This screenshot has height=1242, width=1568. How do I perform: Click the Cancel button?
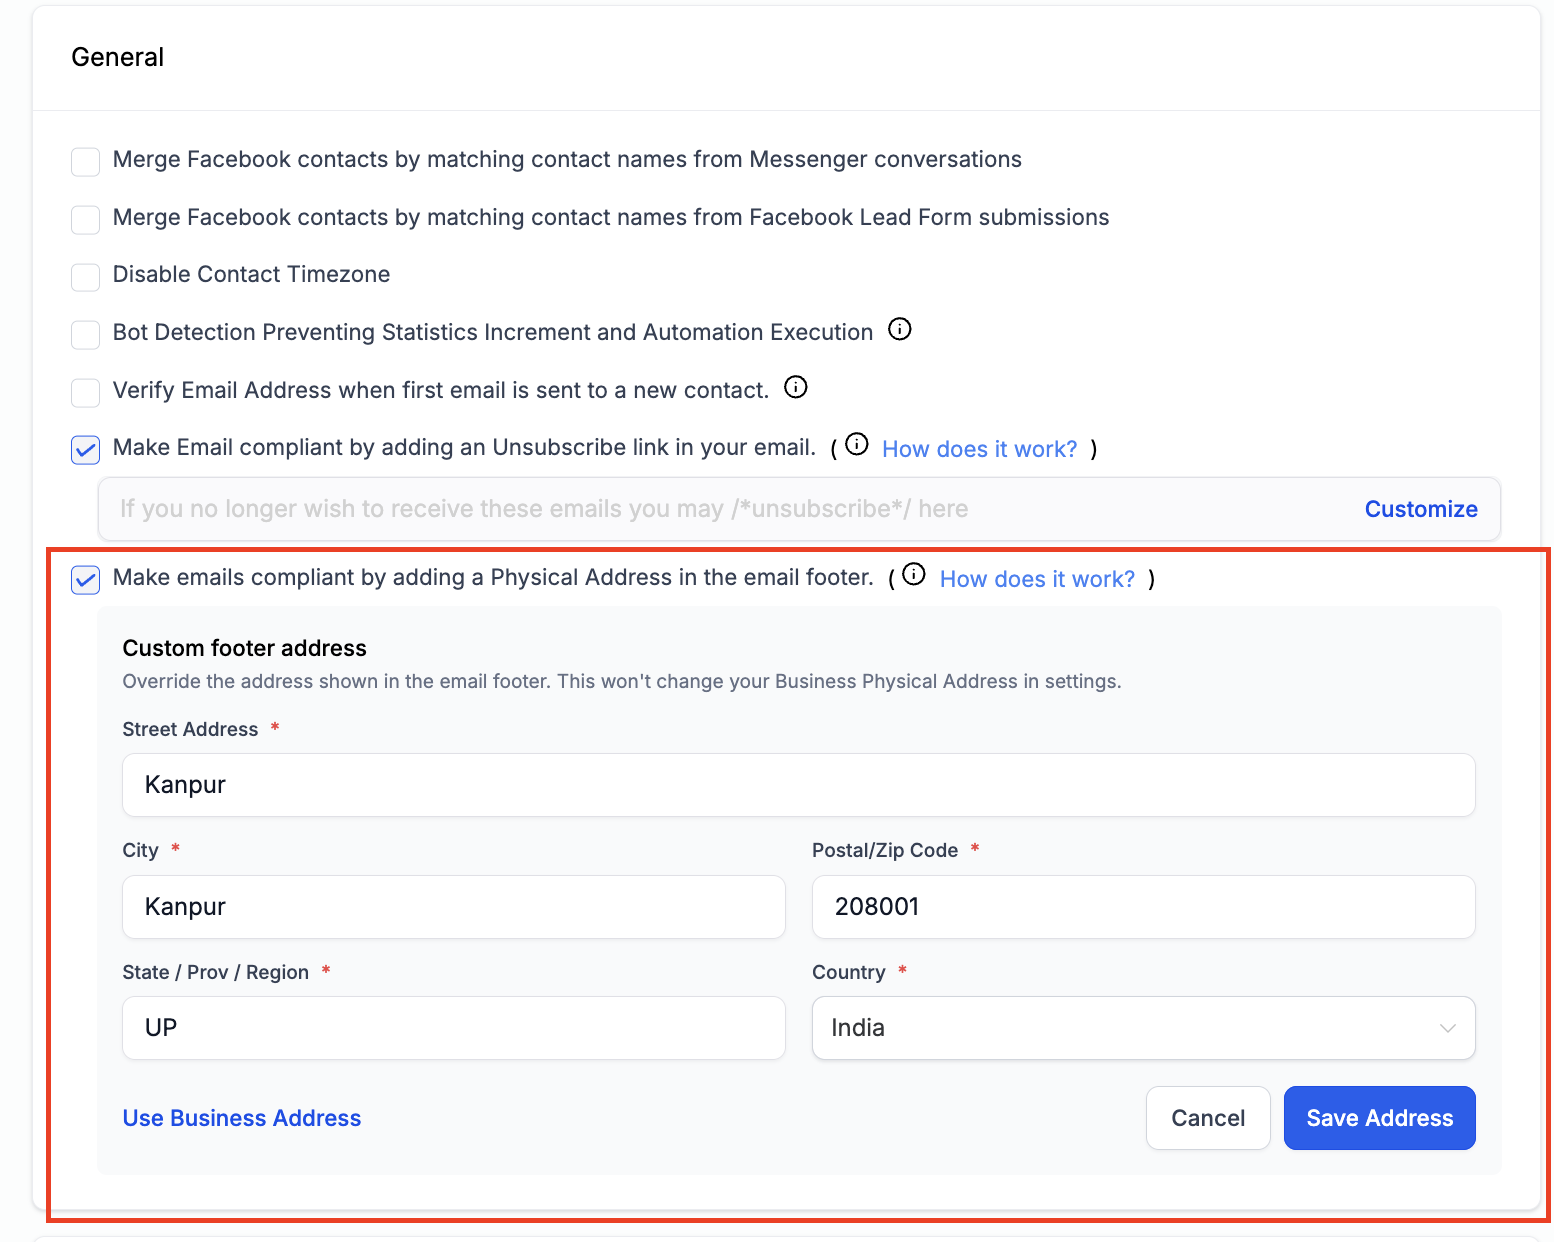[x=1208, y=1118]
